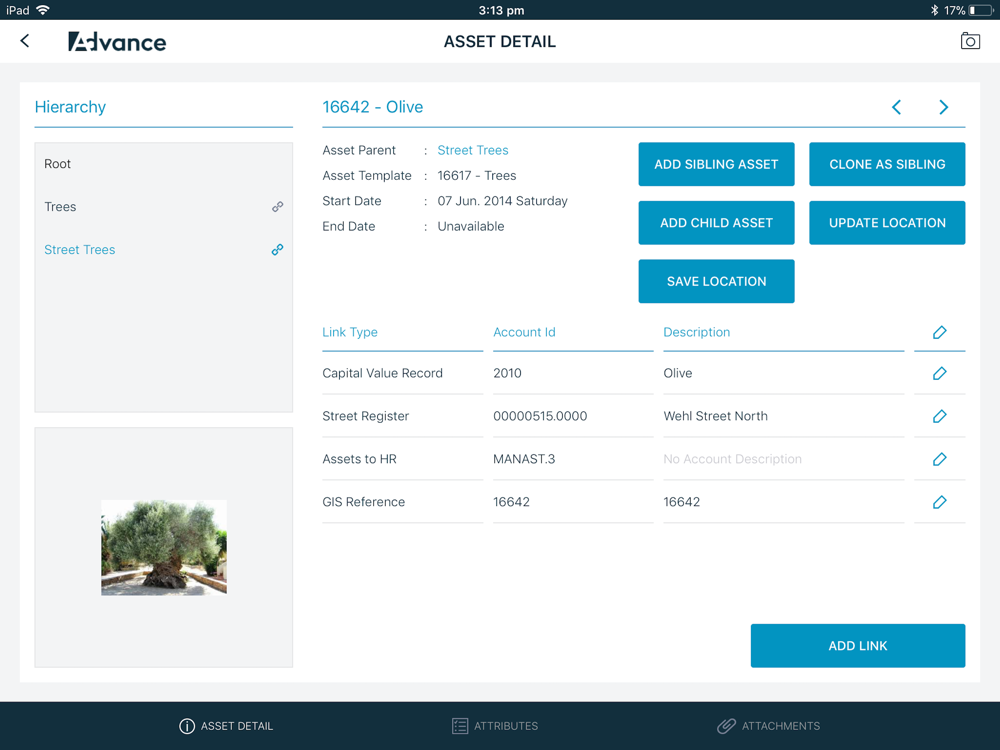The width and height of the screenshot is (1000, 750).
Task: Click Clone As Sibling button
Action: point(887,165)
